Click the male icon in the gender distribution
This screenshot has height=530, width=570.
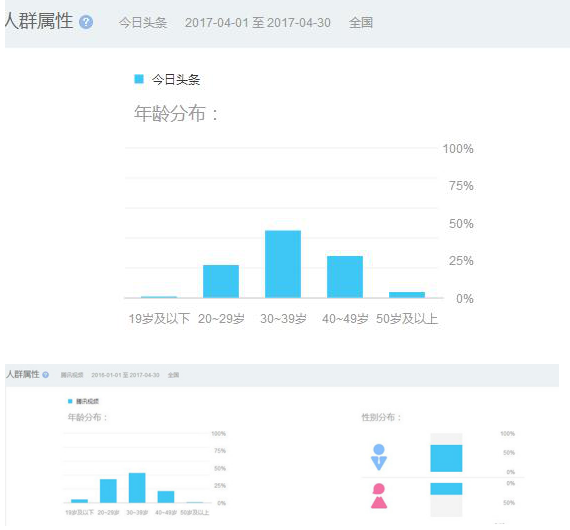(379, 457)
